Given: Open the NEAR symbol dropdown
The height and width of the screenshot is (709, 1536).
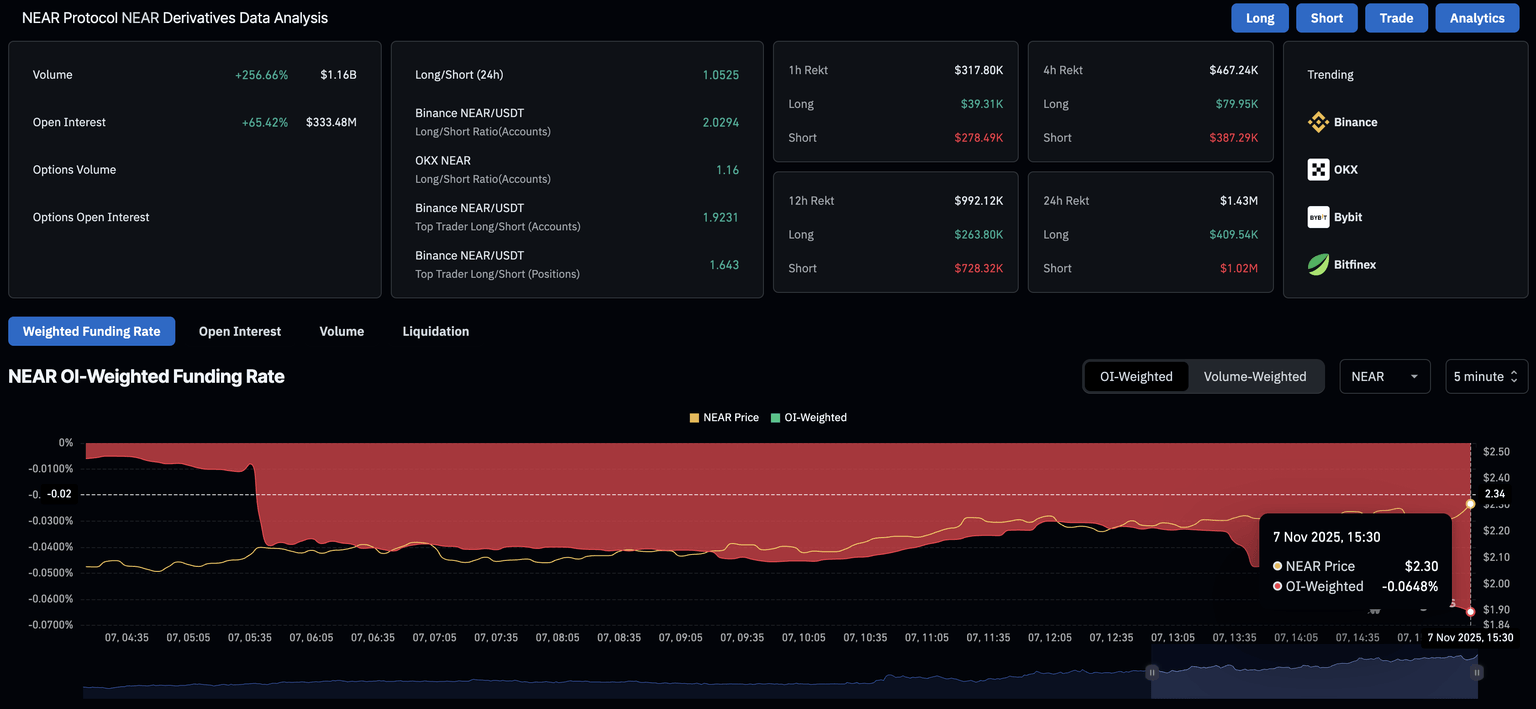Looking at the screenshot, I should 1384,376.
